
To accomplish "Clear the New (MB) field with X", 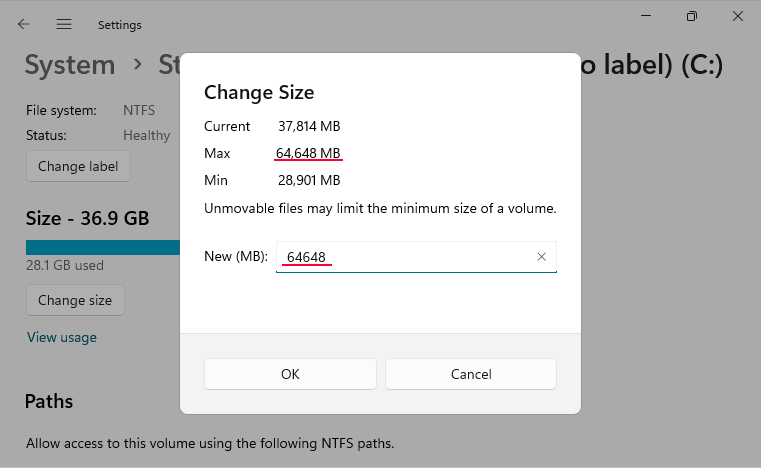I will tap(541, 257).
